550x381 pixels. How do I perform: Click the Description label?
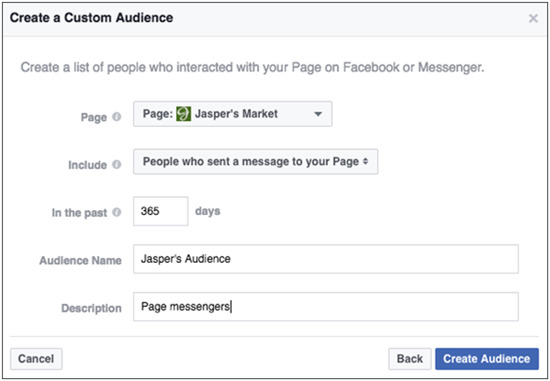[x=92, y=308]
